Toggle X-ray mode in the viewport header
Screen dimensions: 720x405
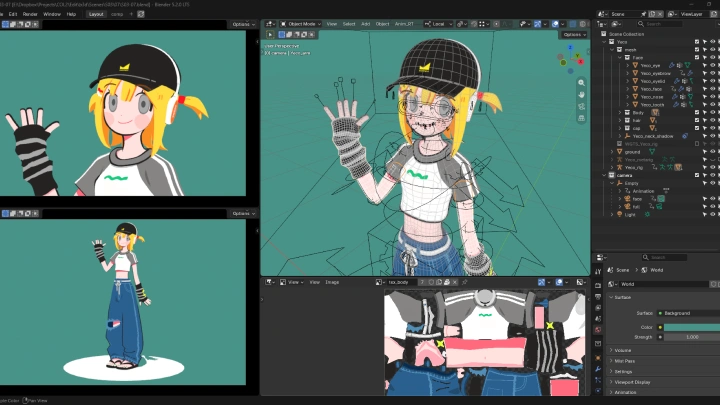[573, 24]
